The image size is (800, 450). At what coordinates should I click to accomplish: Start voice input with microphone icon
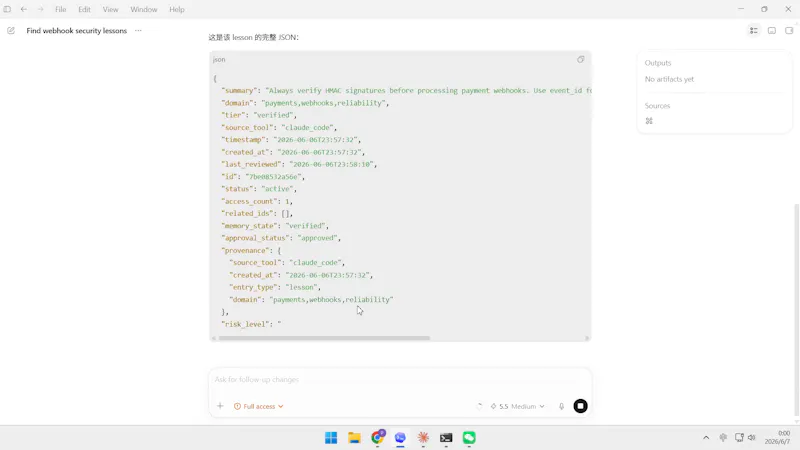click(561, 406)
